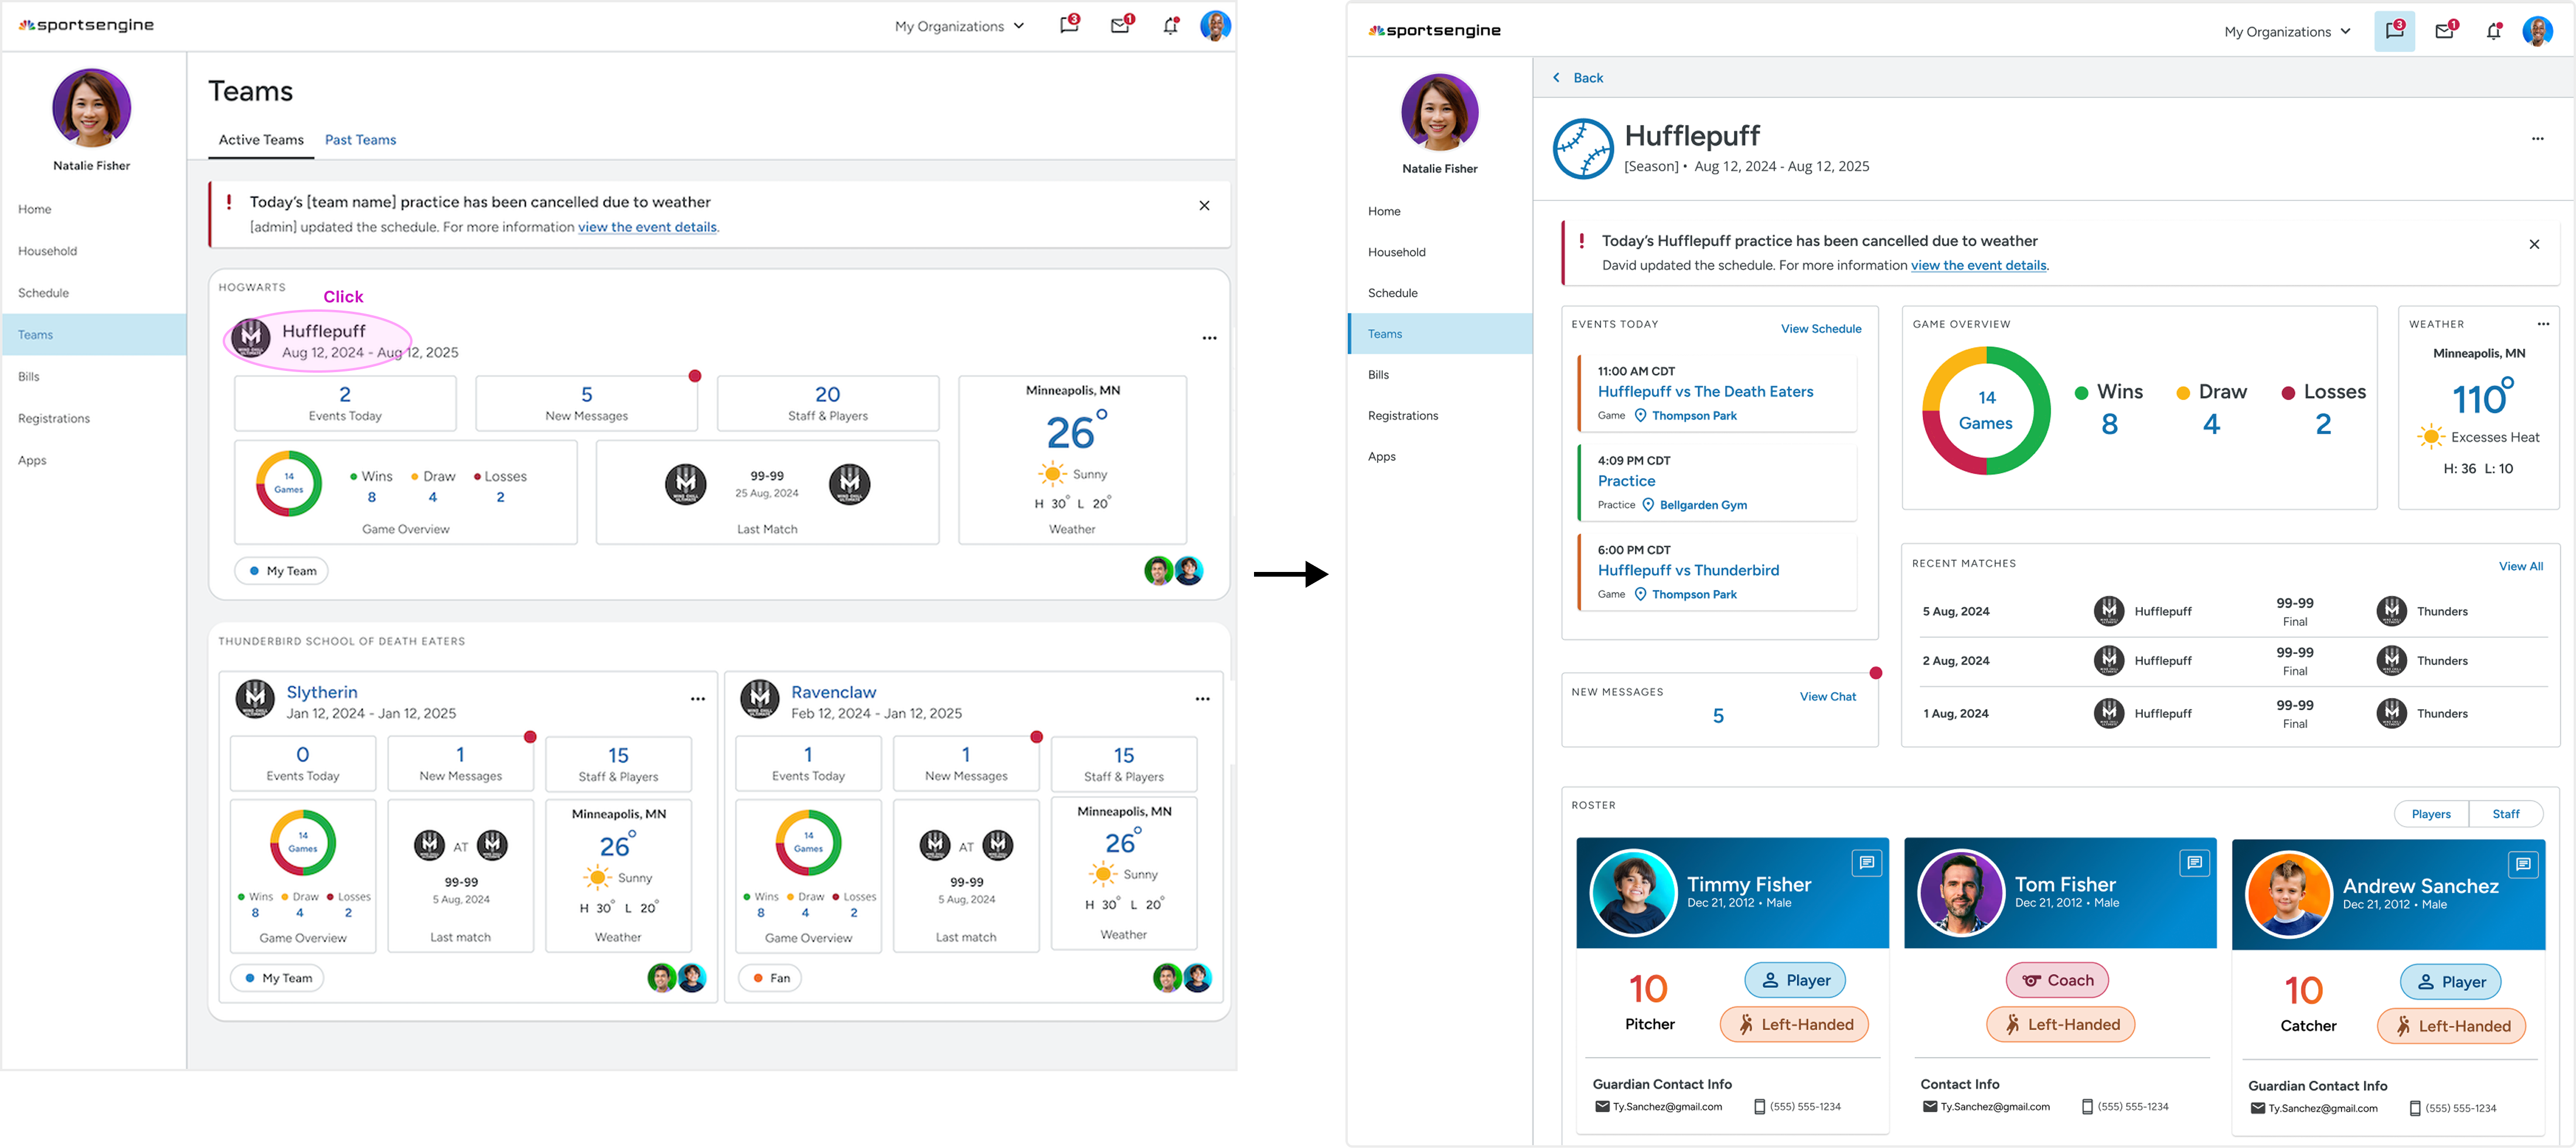Open Hufflepuff three-dot menu on Teams page

point(1209,338)
